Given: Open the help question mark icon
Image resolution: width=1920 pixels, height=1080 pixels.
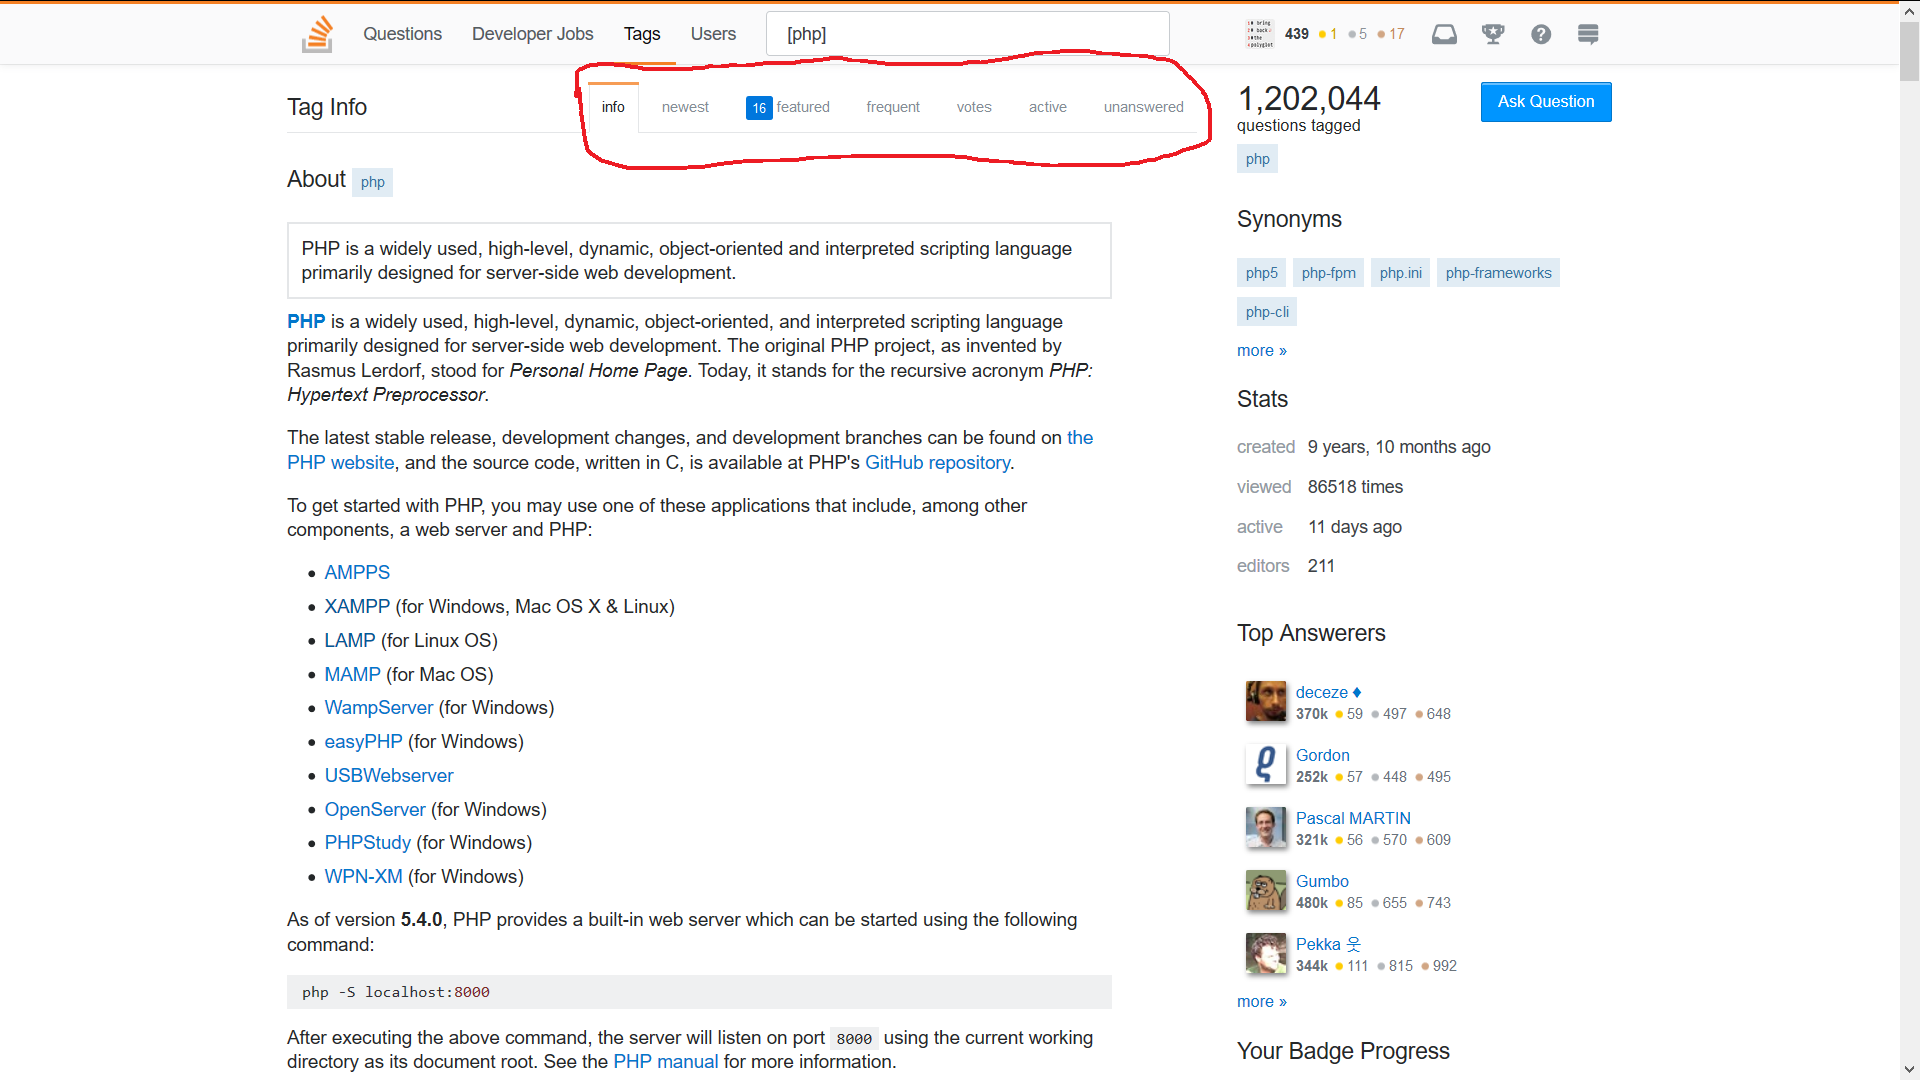Looking at the screenshot, I should 1541,34.
